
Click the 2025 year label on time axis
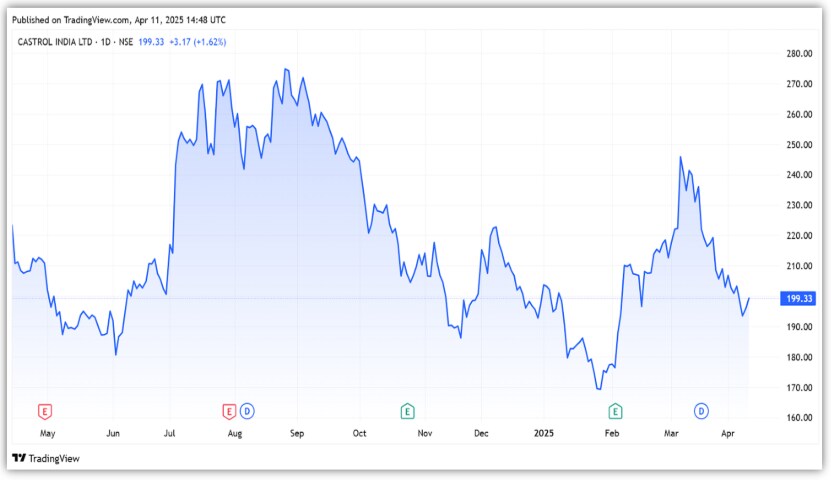(x=544, y=433)
